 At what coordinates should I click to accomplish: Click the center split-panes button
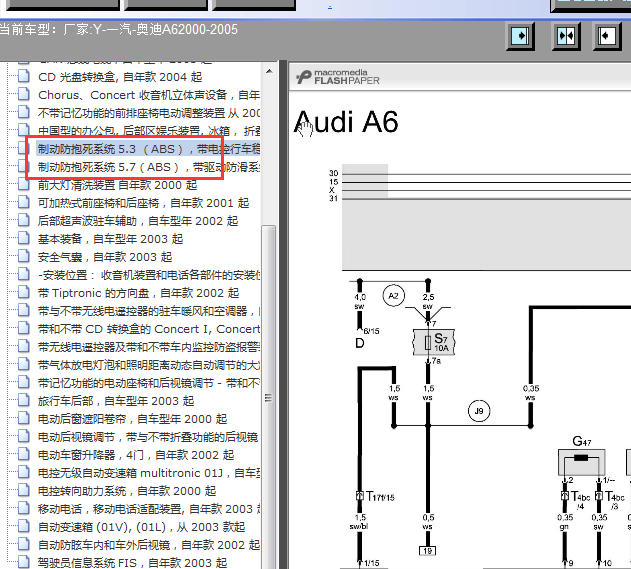pyautogui.click(x=565, y=36)
